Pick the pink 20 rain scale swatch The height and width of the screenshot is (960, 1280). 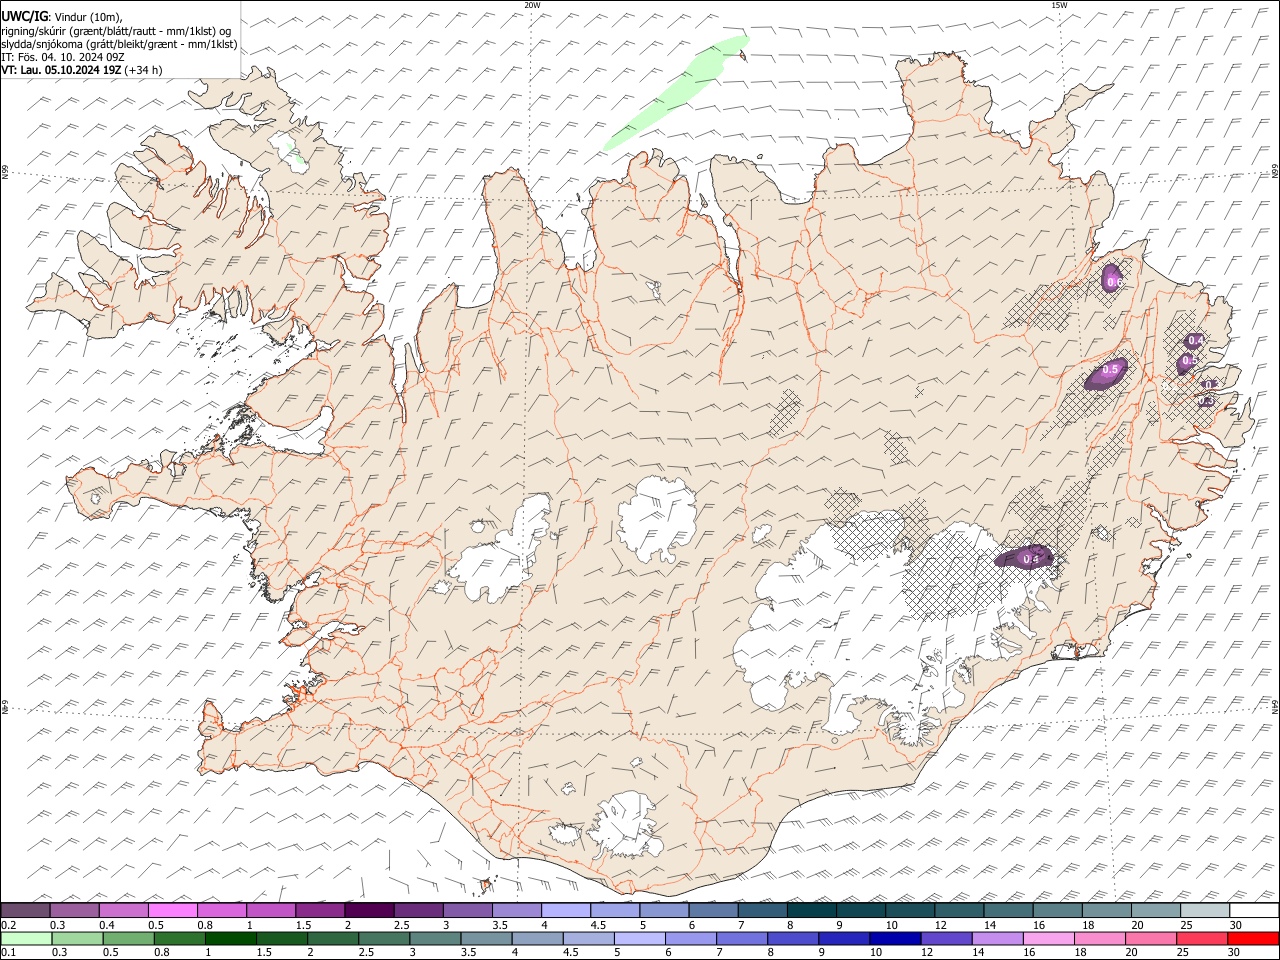click(x=1151, y=938)
